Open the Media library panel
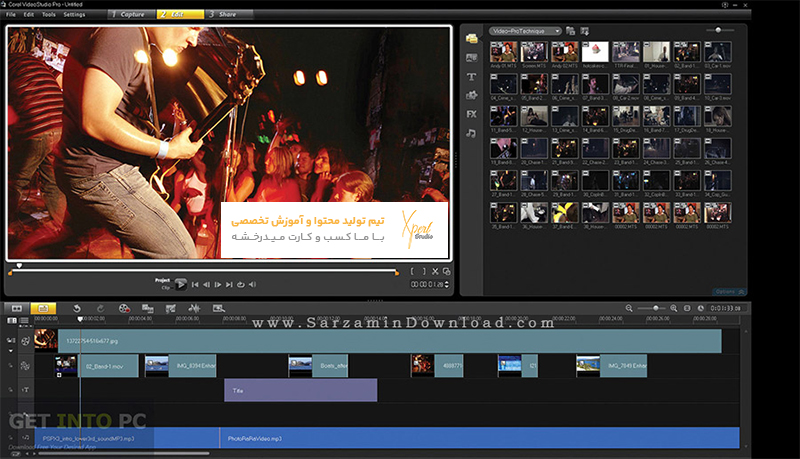 coord(471,39)
